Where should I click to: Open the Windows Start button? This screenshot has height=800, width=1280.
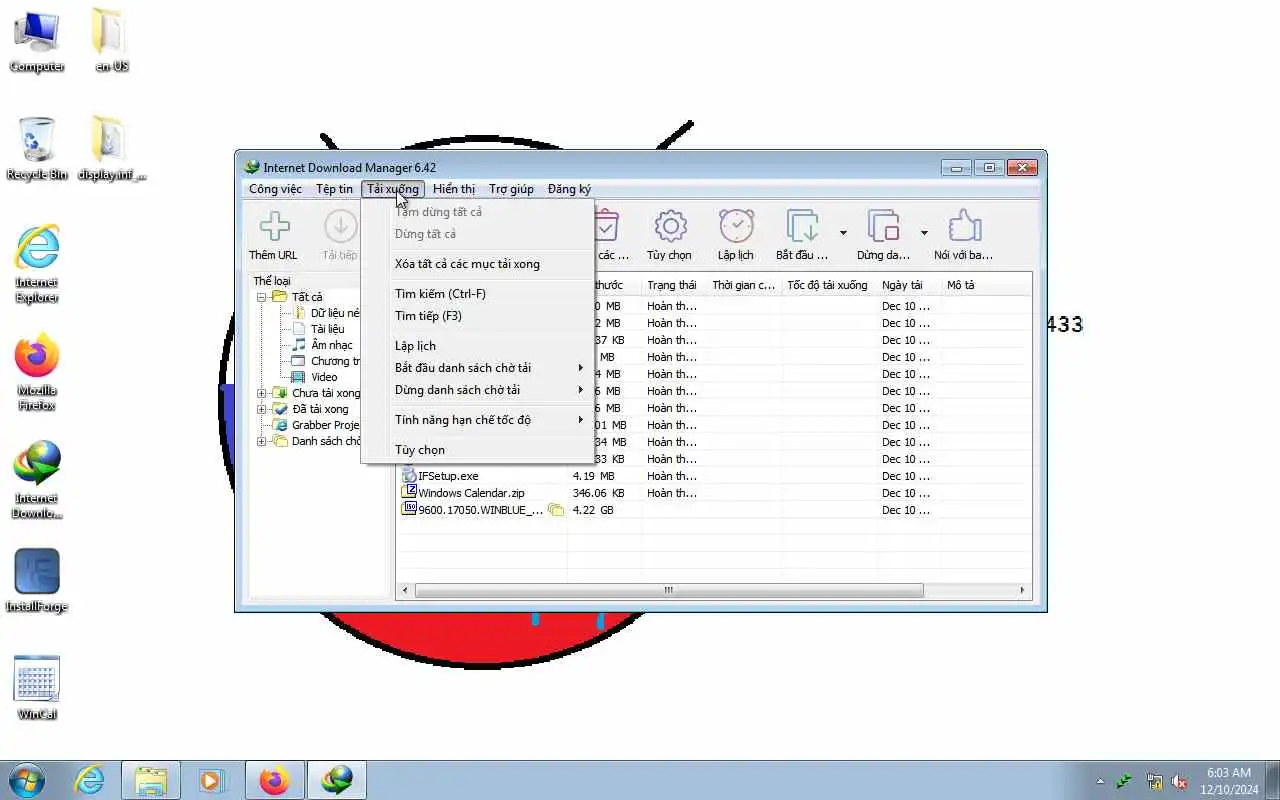tap(27, 780)
